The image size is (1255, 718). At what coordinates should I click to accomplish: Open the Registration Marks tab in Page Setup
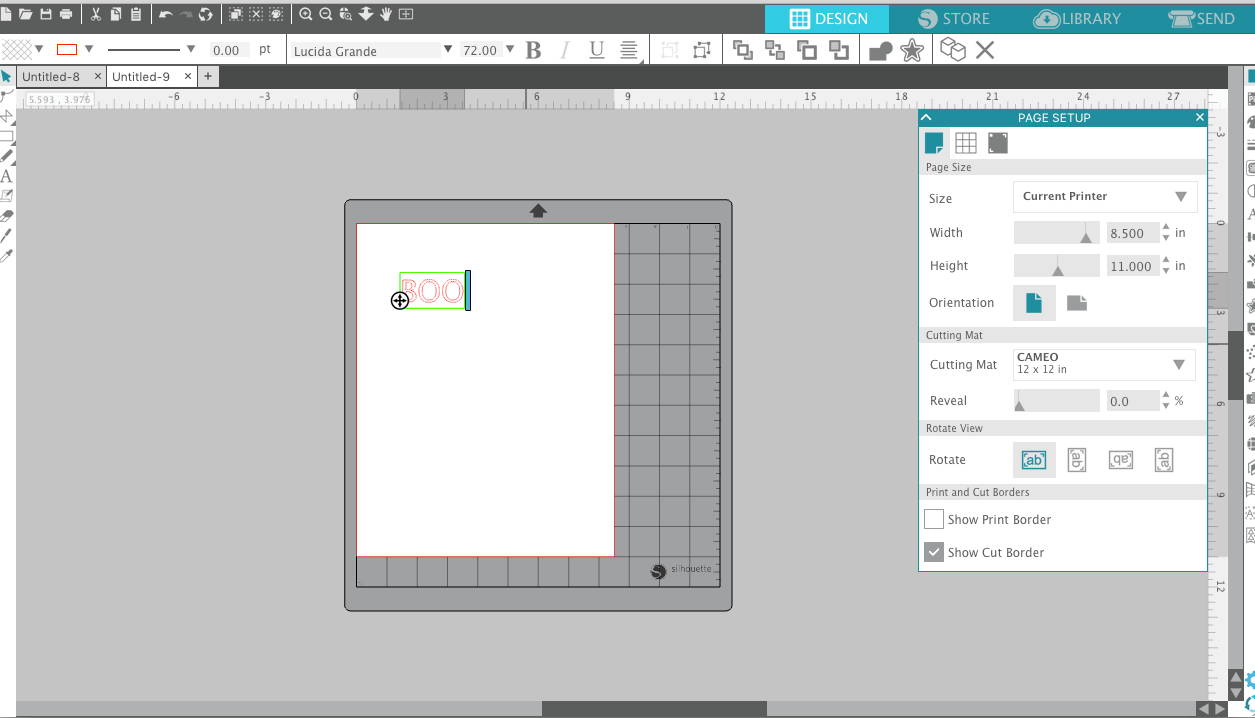point(998,143)
